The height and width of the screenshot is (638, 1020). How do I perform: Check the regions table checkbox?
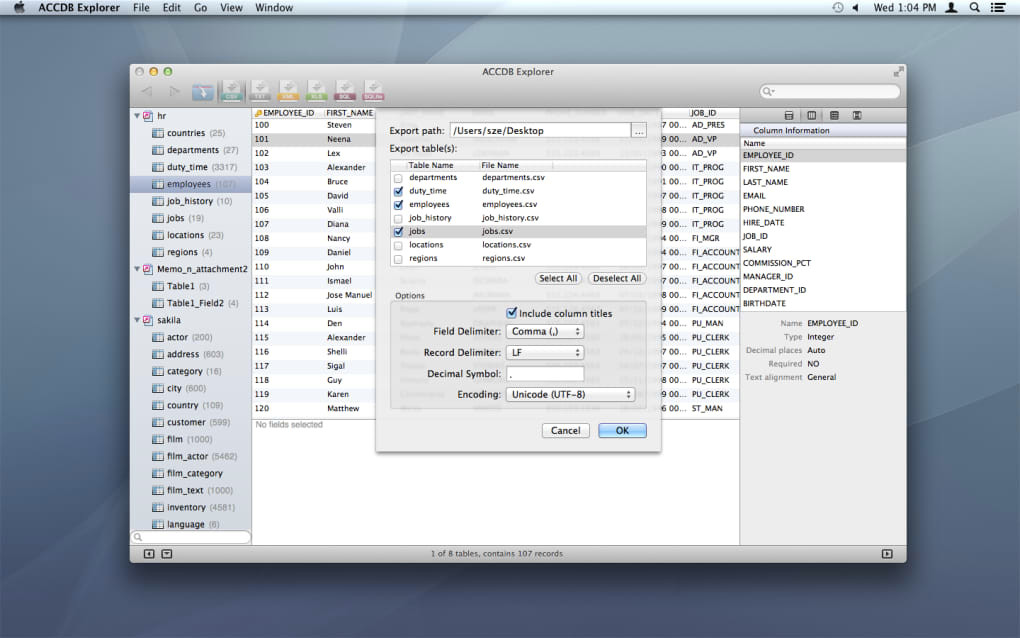398,259
